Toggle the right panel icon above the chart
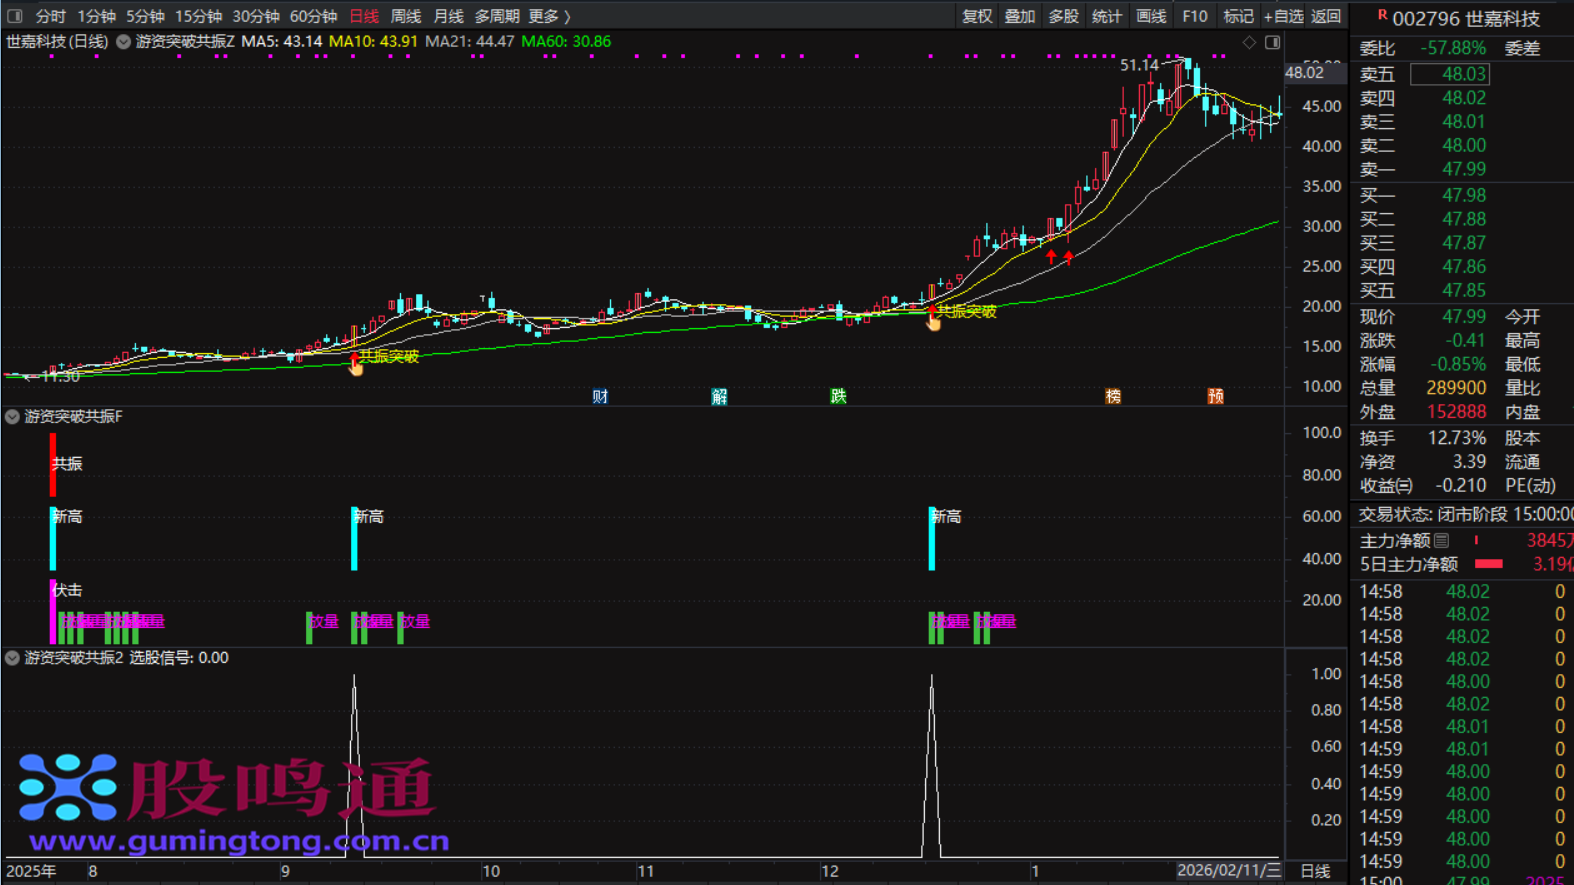This screenshot has height=885, width=1574. tap(1272, 43)
